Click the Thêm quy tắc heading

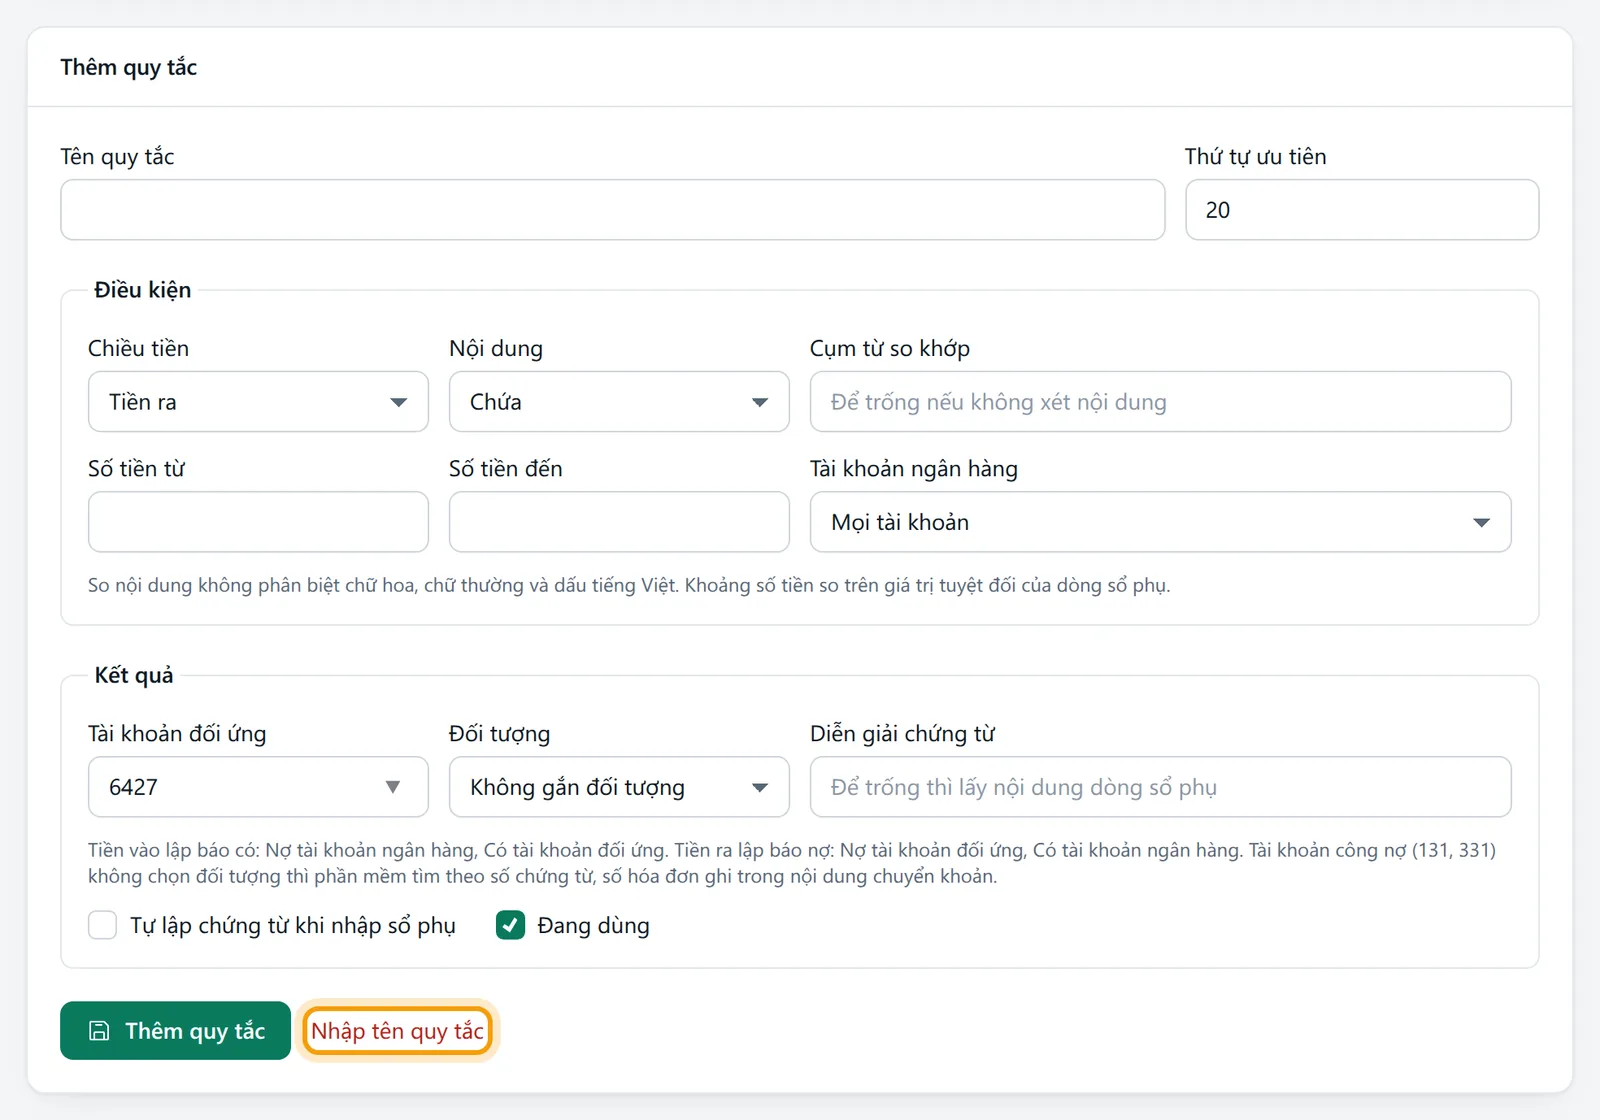point(128,67)
